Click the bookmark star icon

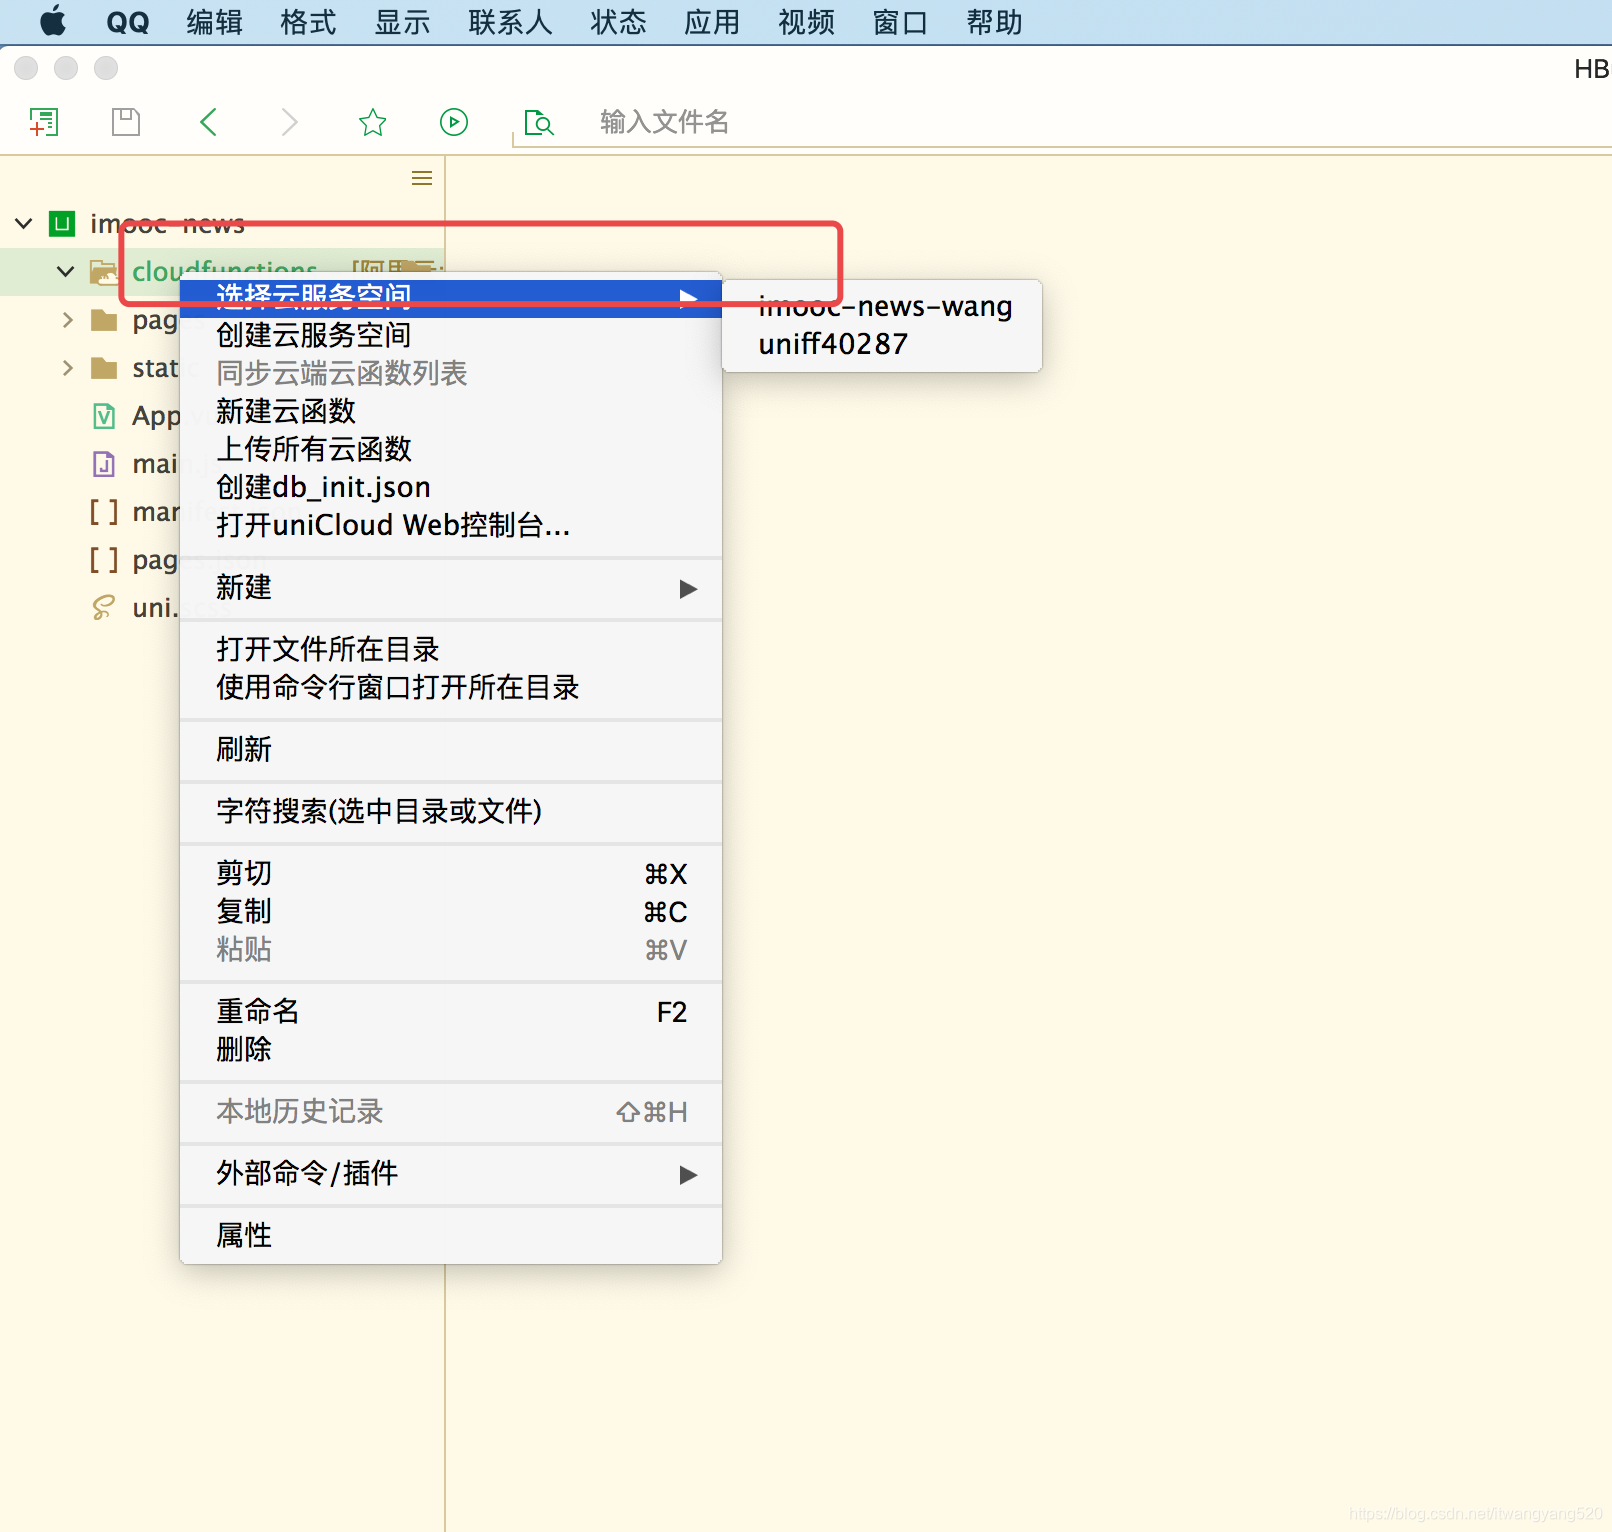coord(373,122)
